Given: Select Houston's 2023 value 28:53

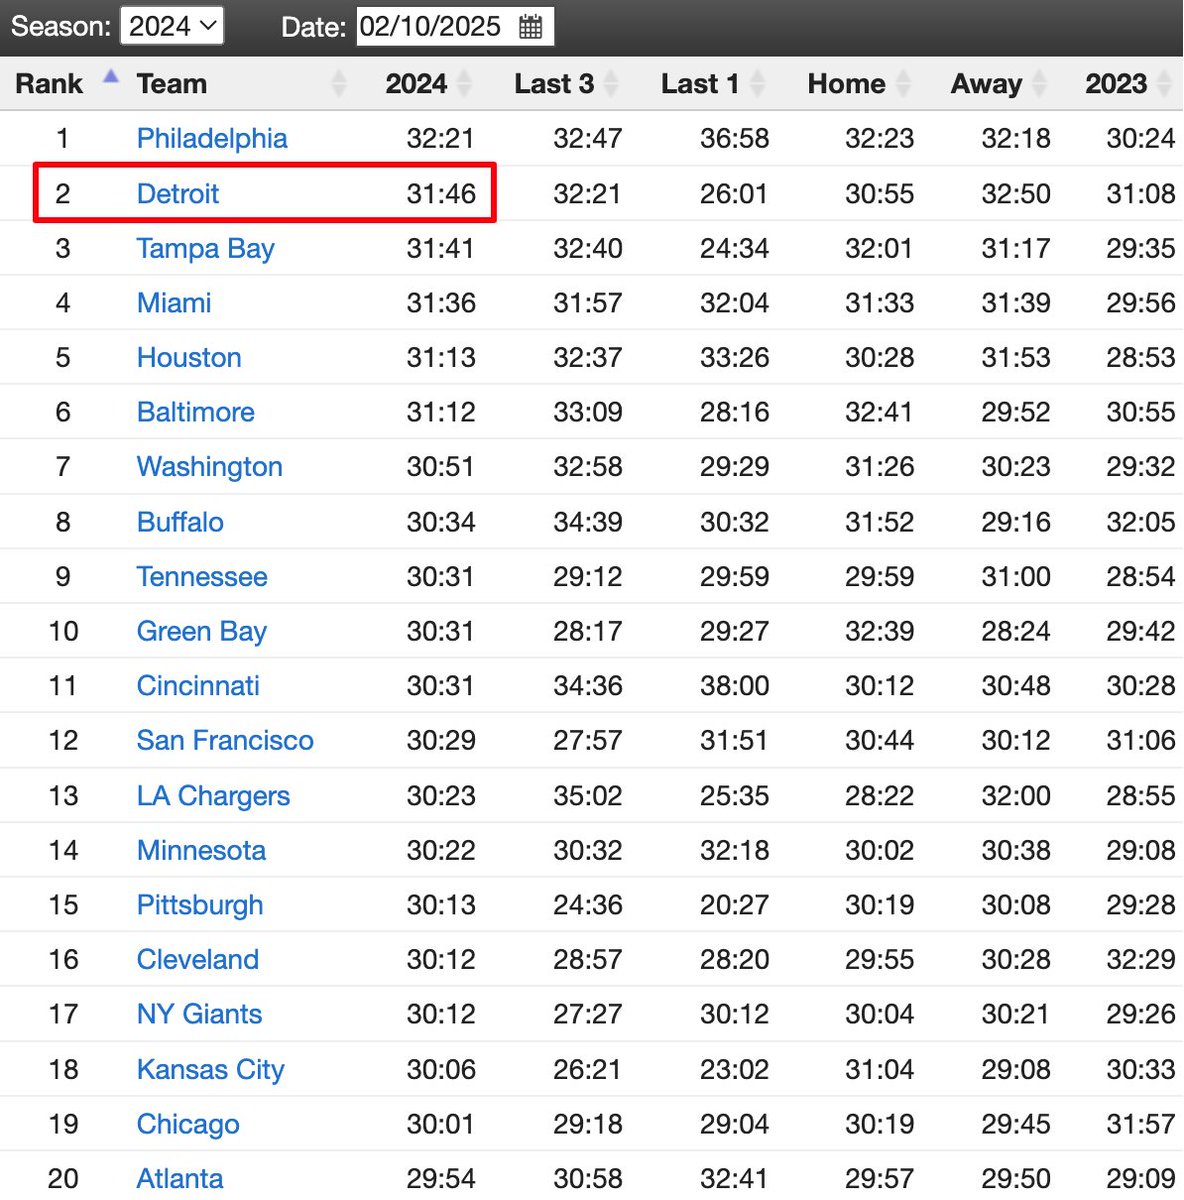Looking at the screenshot, I should [1141, 357].
